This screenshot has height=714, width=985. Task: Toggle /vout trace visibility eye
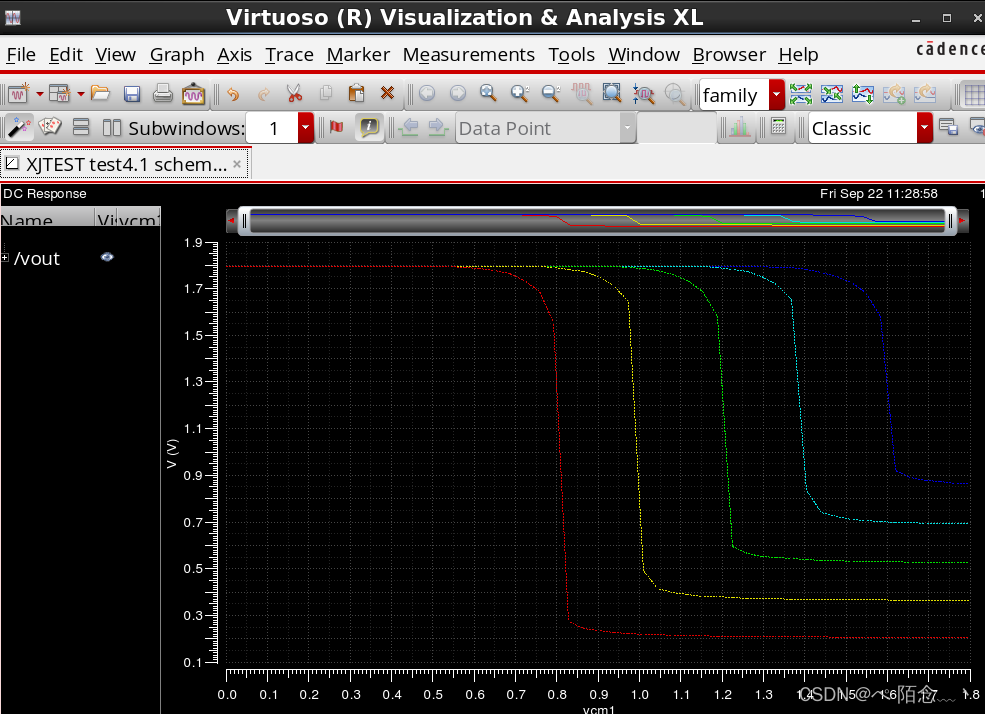[107, 257]
